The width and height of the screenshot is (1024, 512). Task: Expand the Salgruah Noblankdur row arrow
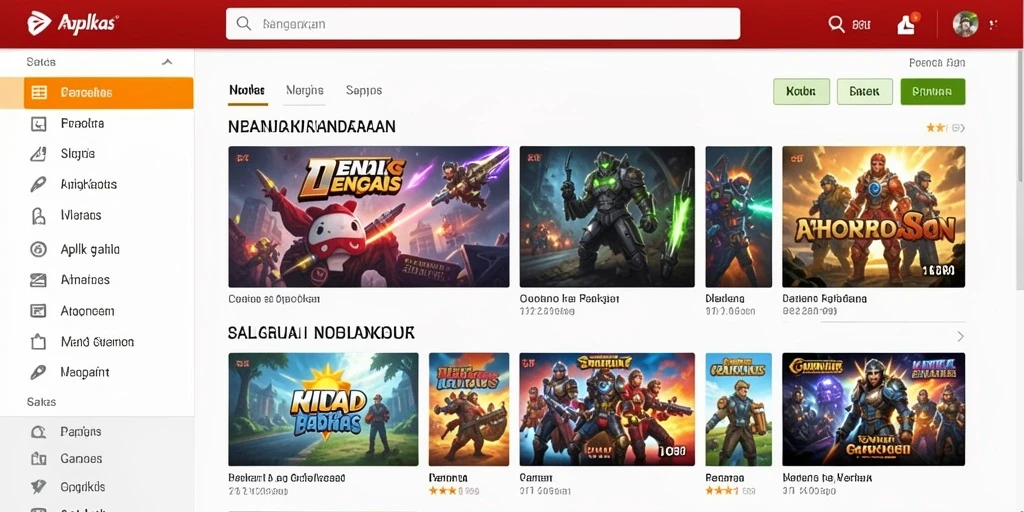click(960, 336)
